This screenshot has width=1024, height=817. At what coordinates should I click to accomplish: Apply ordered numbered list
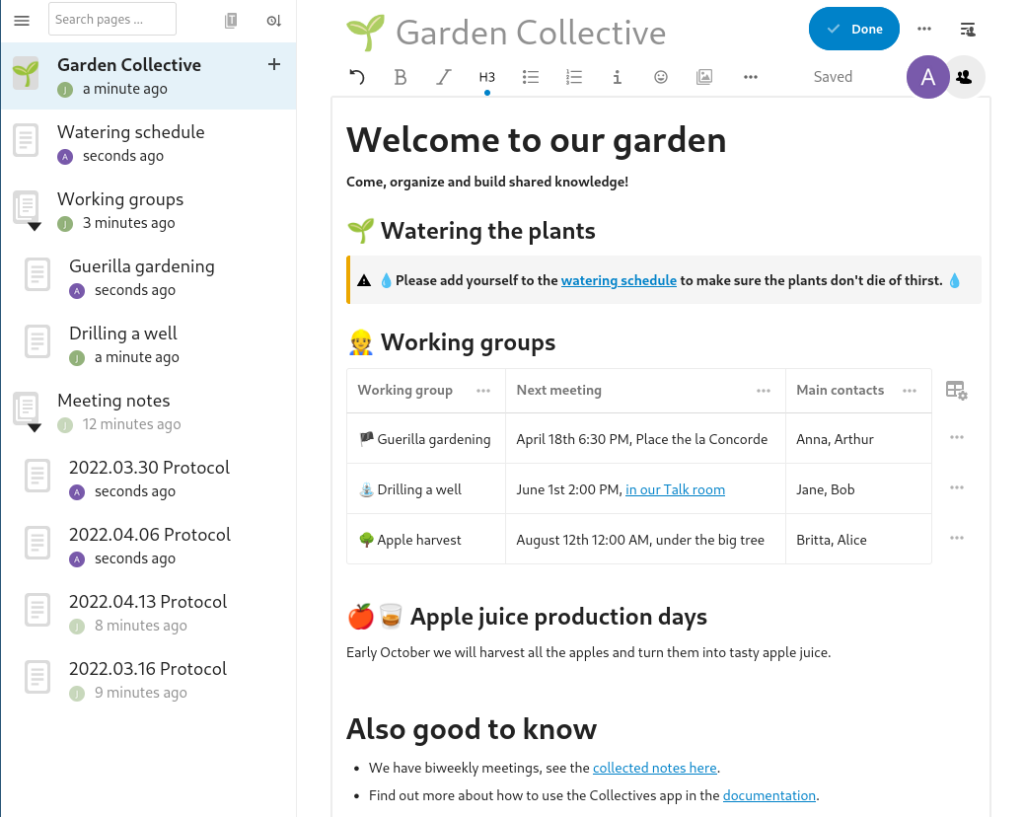[573, 77]
